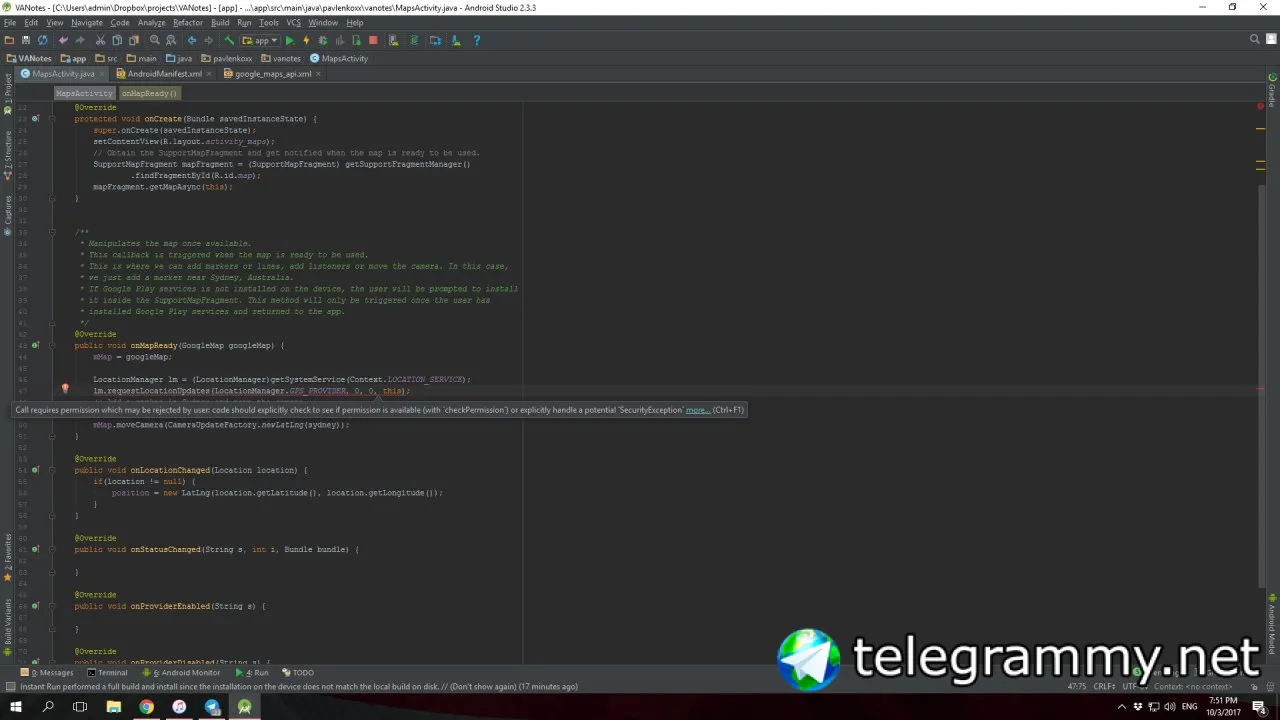Image resolution: width=1280 pixels, height=720 pixels.
Task: Click the override gutter icon beside onMapReady
Action: pyautogui.click(x=35, y=345)
